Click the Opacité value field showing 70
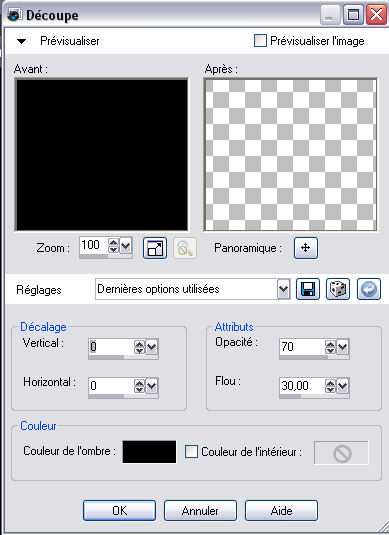389x535 pixels. 302,347
